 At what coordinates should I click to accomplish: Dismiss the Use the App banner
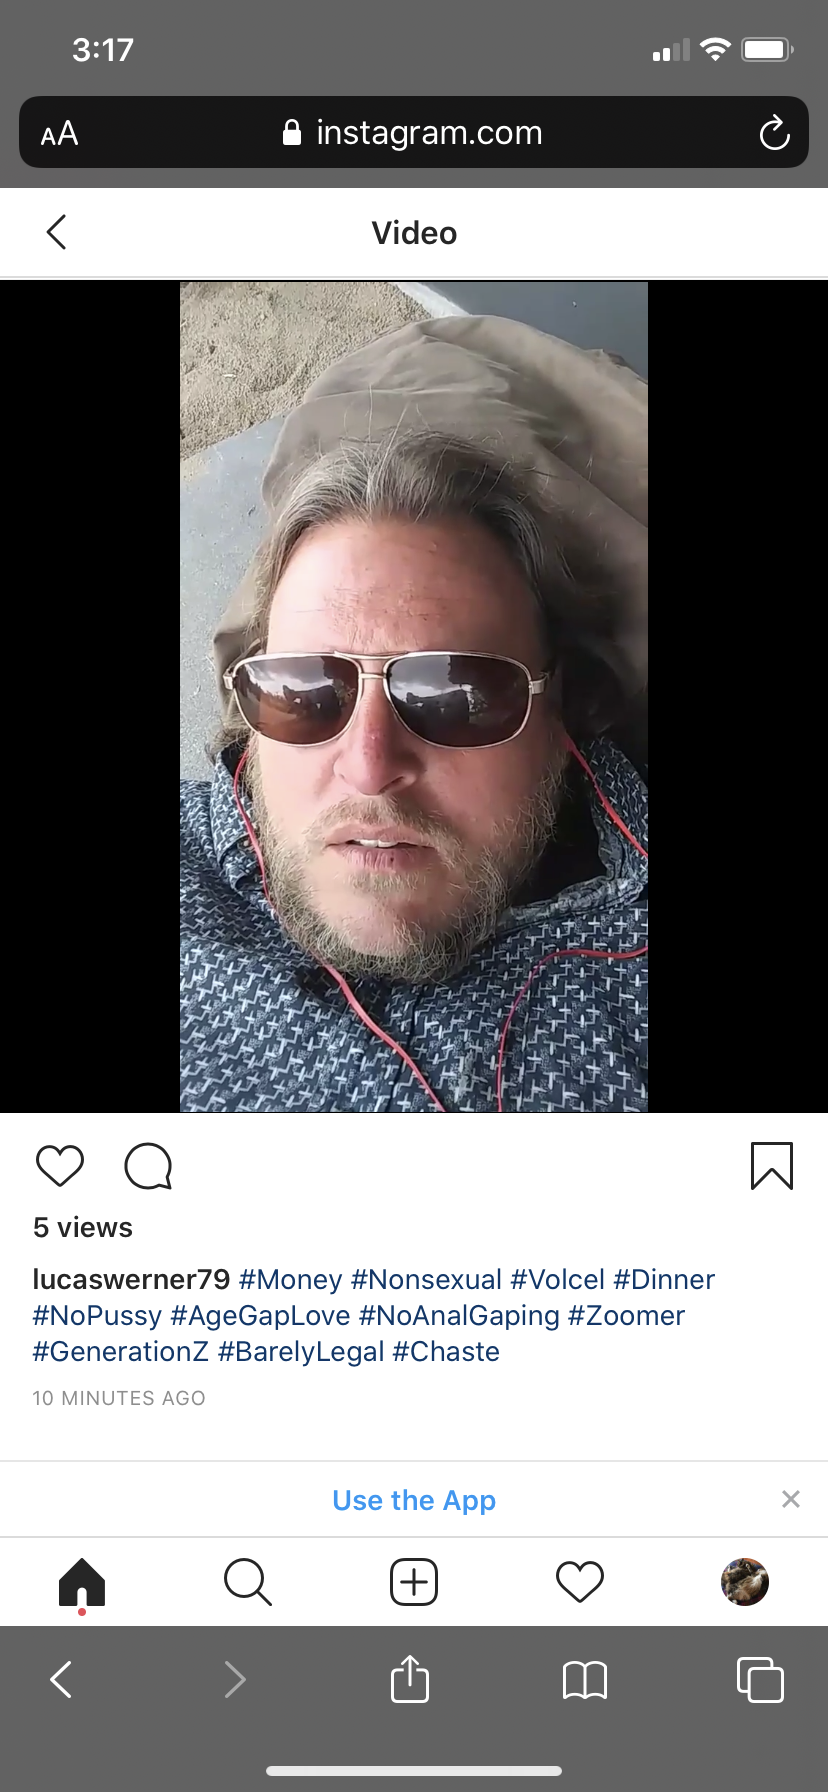pyautogui.click(x=791, y=1499)
